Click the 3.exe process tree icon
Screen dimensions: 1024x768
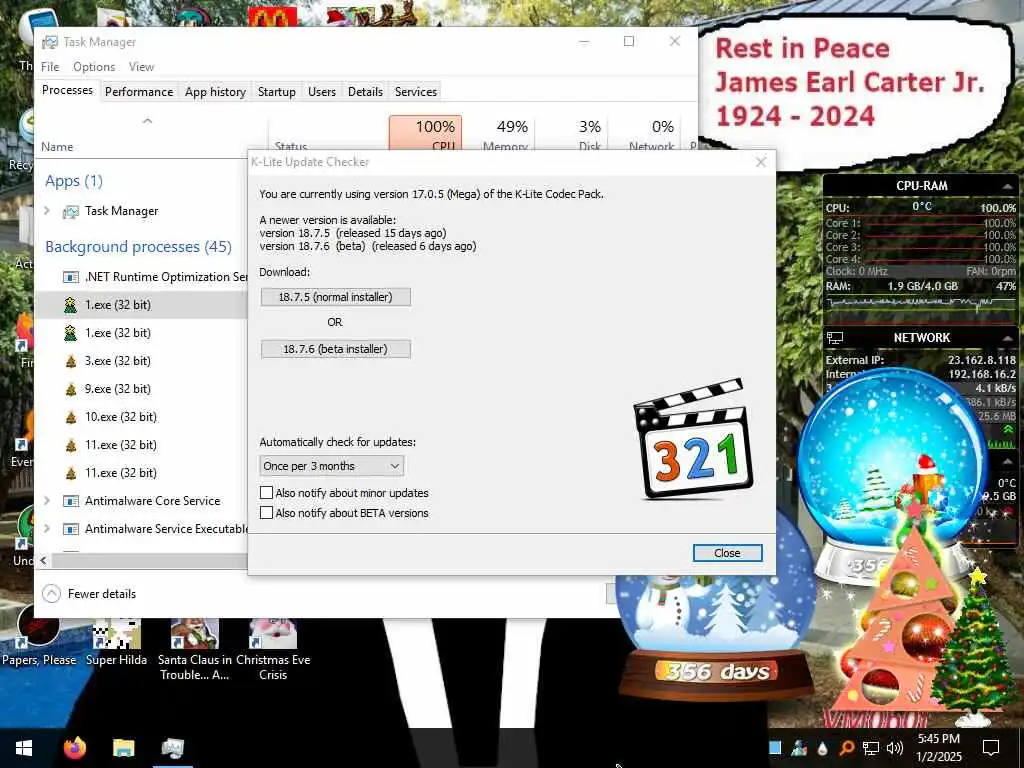click(71, 361)
